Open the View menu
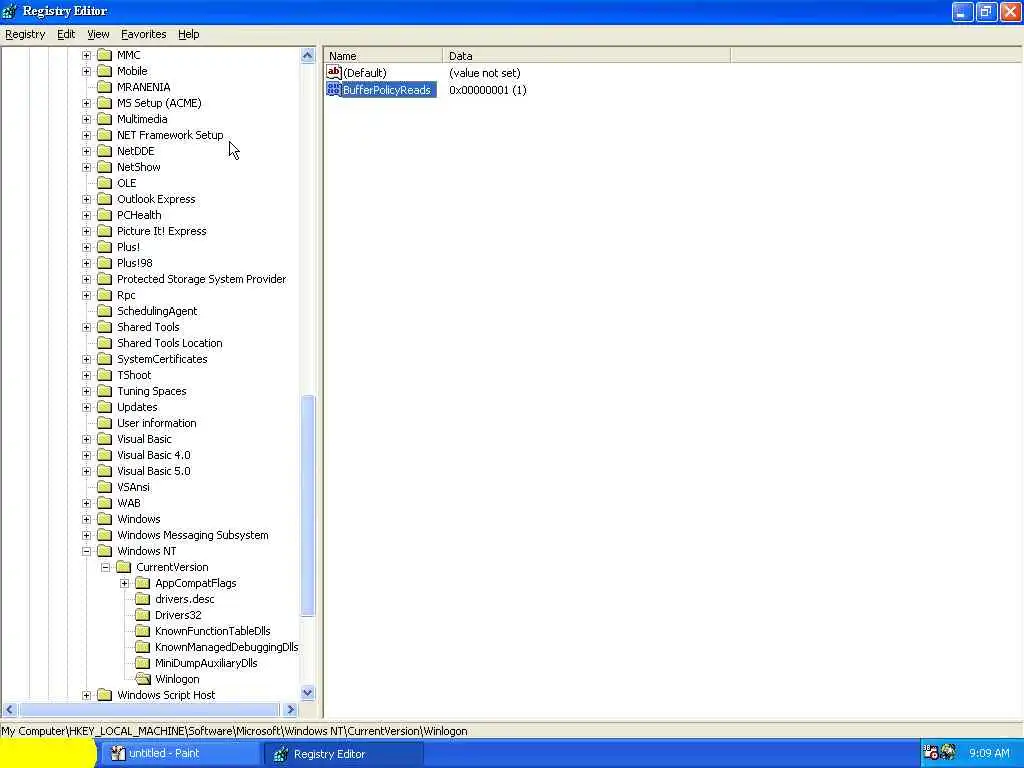 [x=98, y=34]
